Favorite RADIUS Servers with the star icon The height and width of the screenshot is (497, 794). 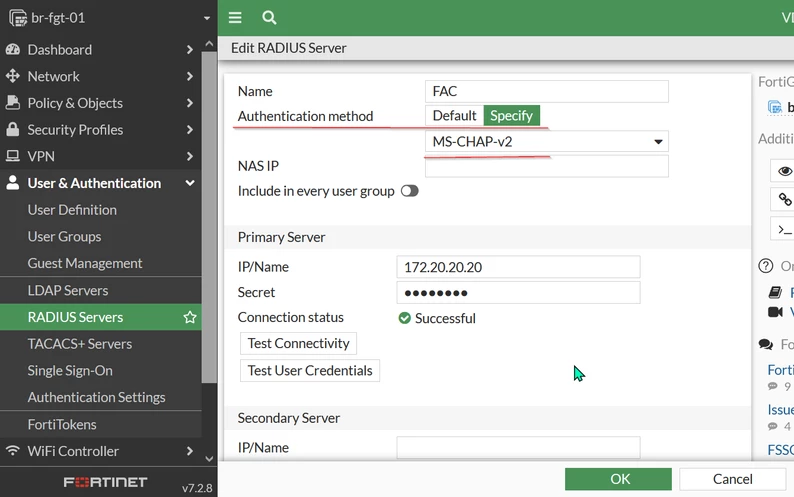tap(190, 317)
